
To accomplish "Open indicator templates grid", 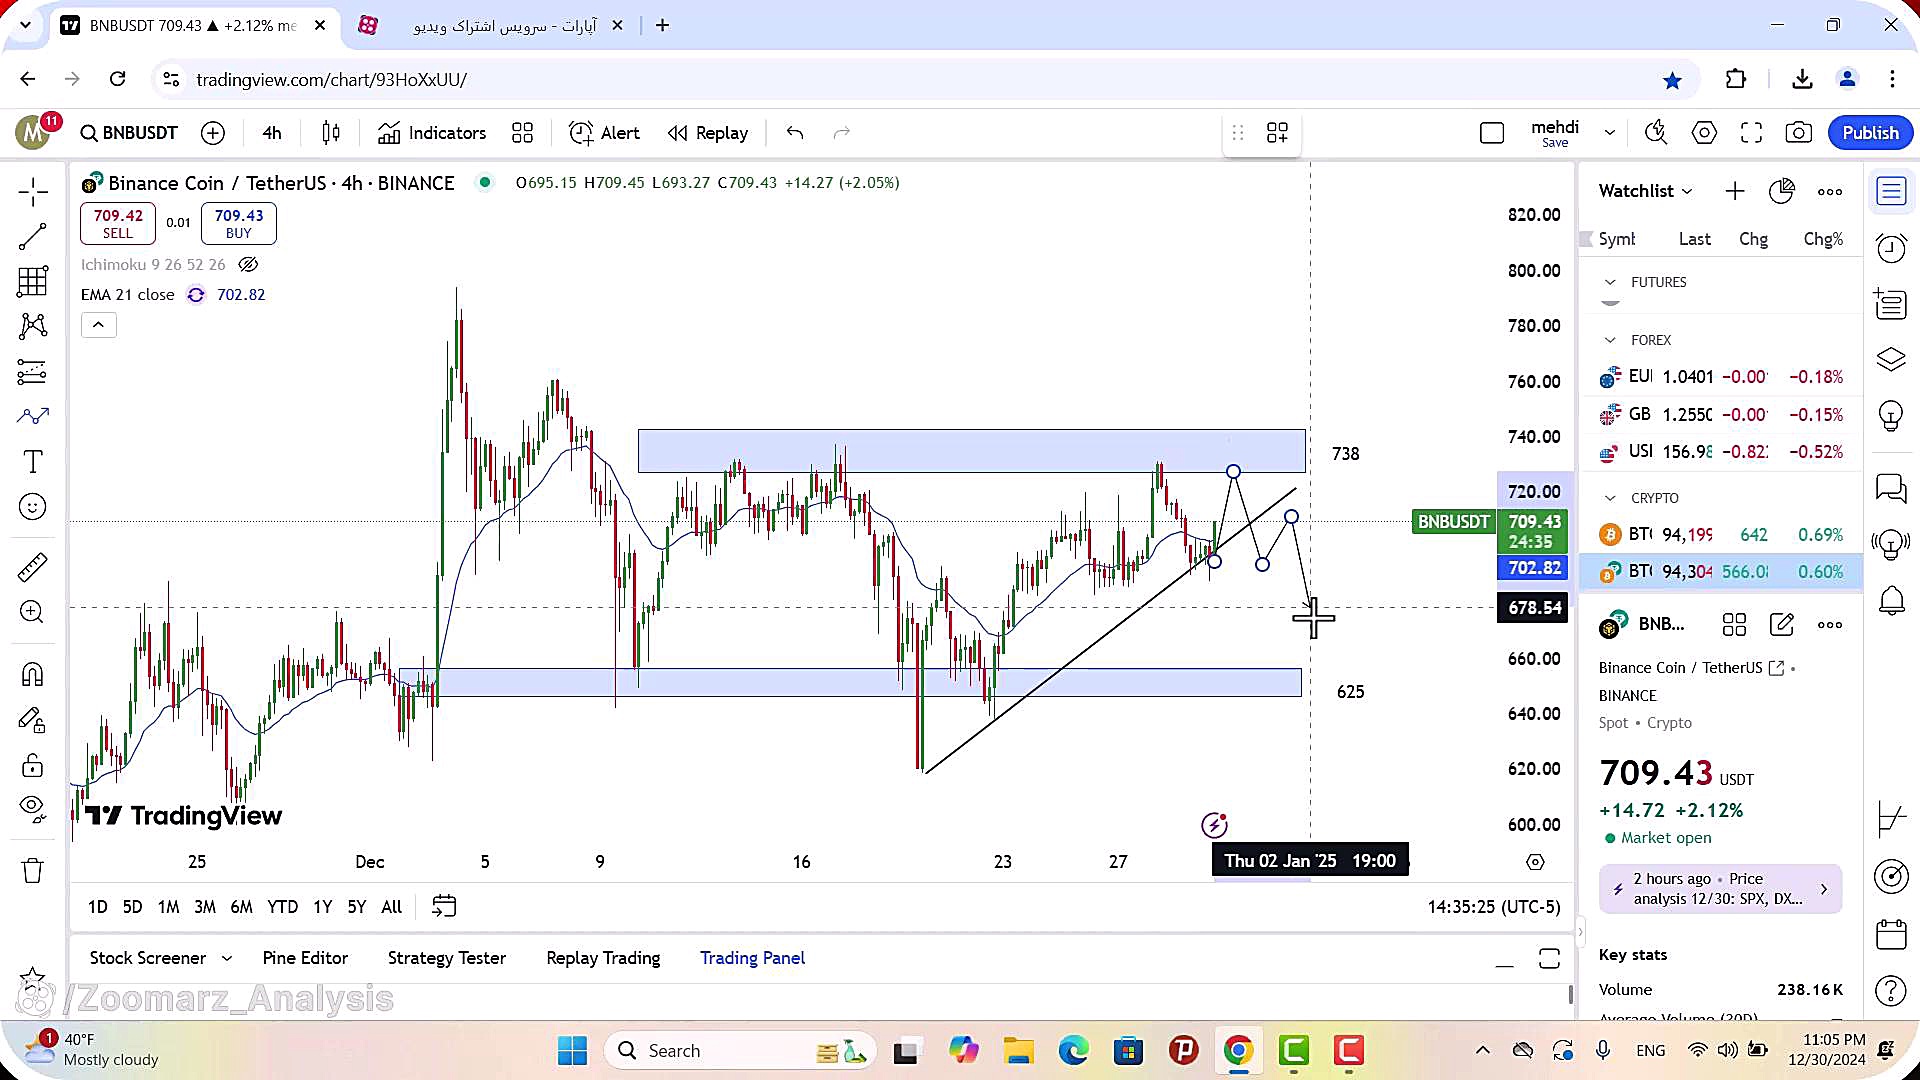I will pos(522,133).
